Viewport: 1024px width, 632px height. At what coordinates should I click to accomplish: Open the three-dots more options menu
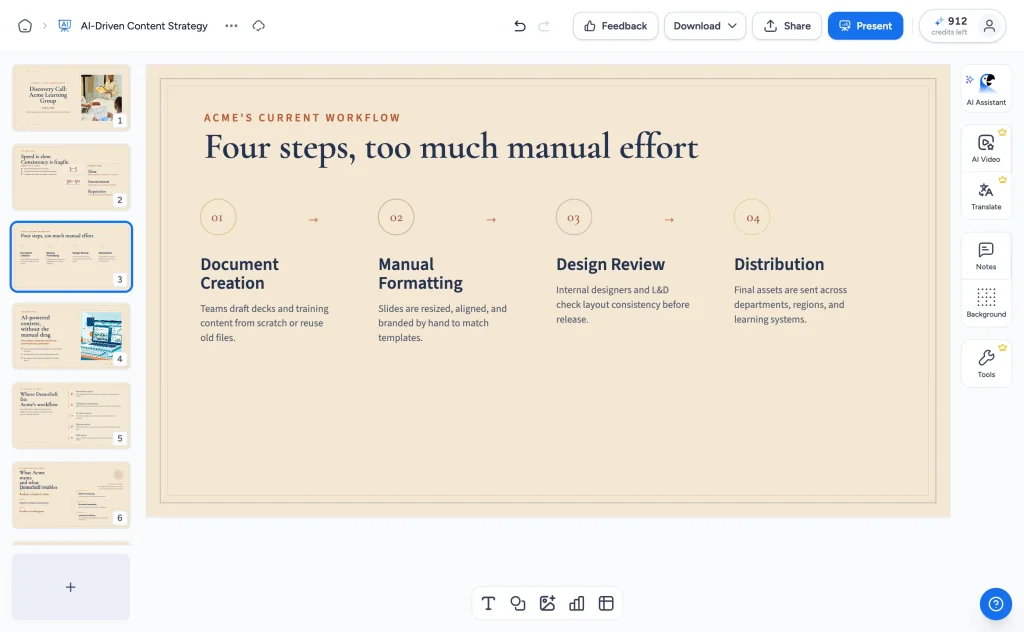point(231,26)
